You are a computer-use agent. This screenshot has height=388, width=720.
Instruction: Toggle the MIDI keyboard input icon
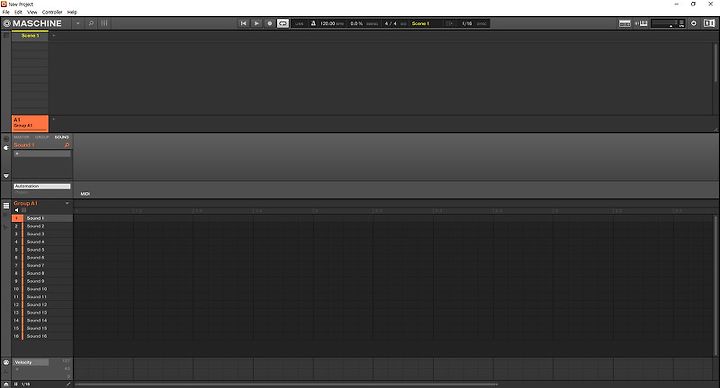pos(641,23)
